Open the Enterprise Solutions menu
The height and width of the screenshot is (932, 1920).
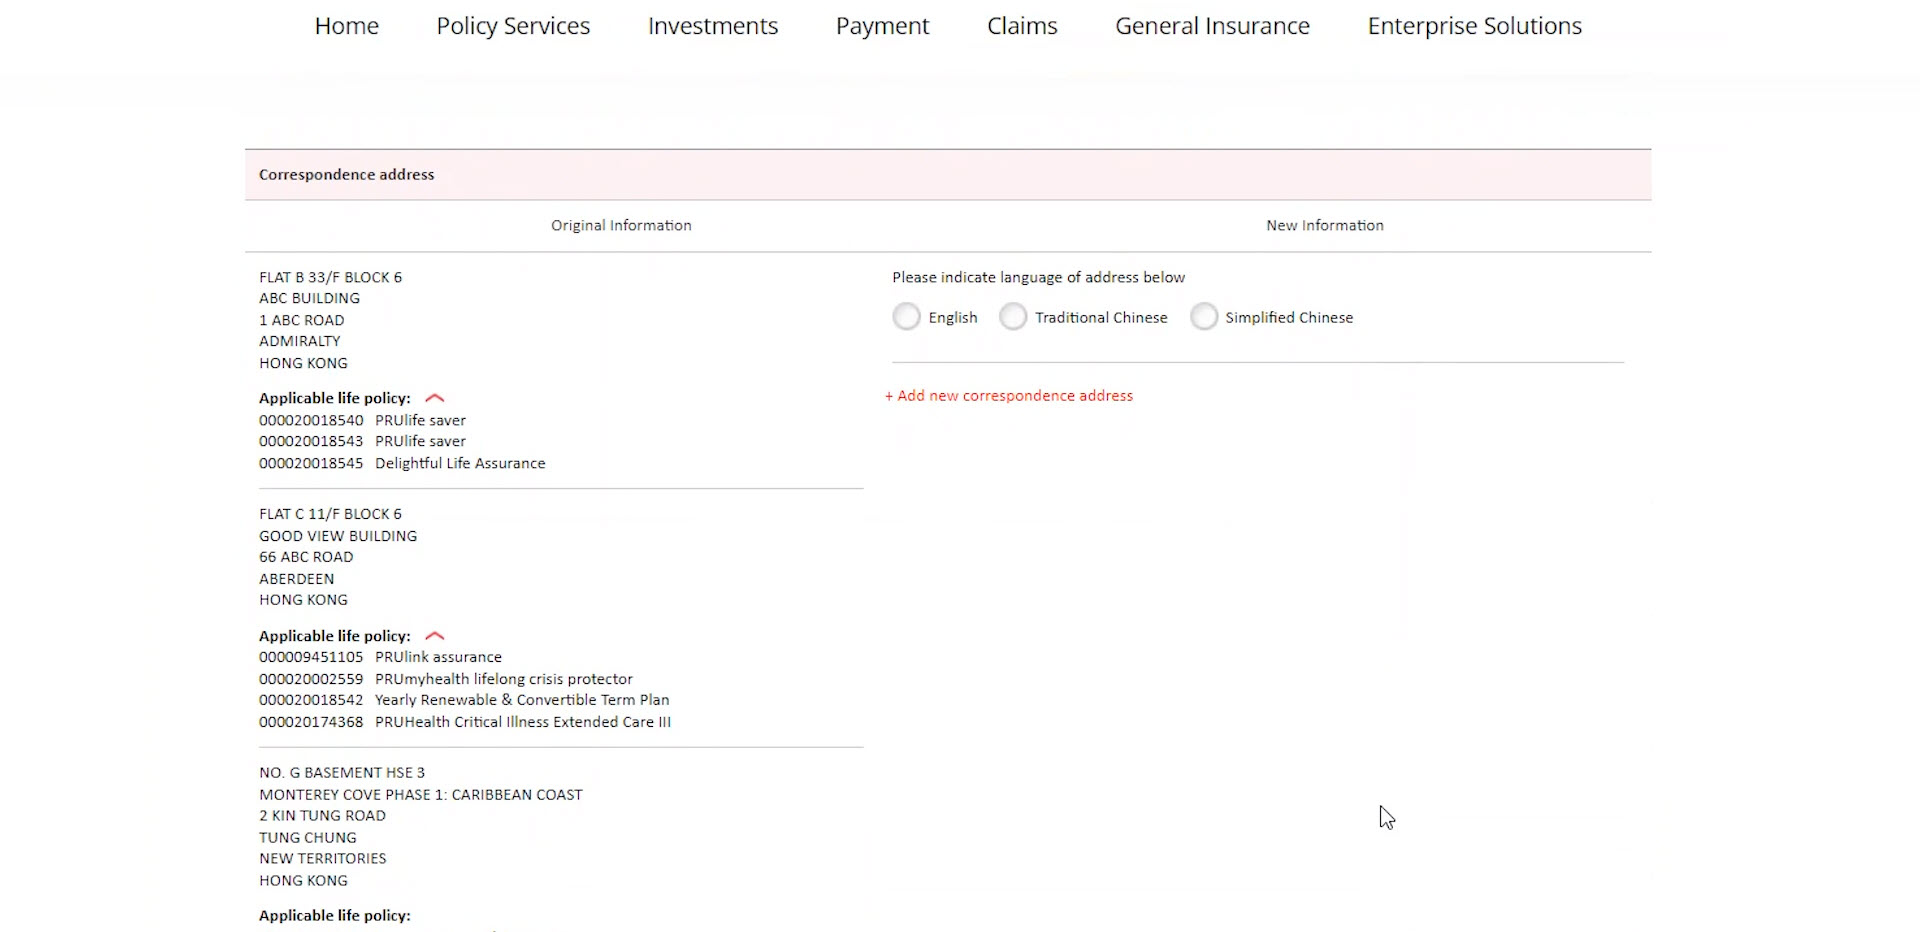tap(1474, 26)
